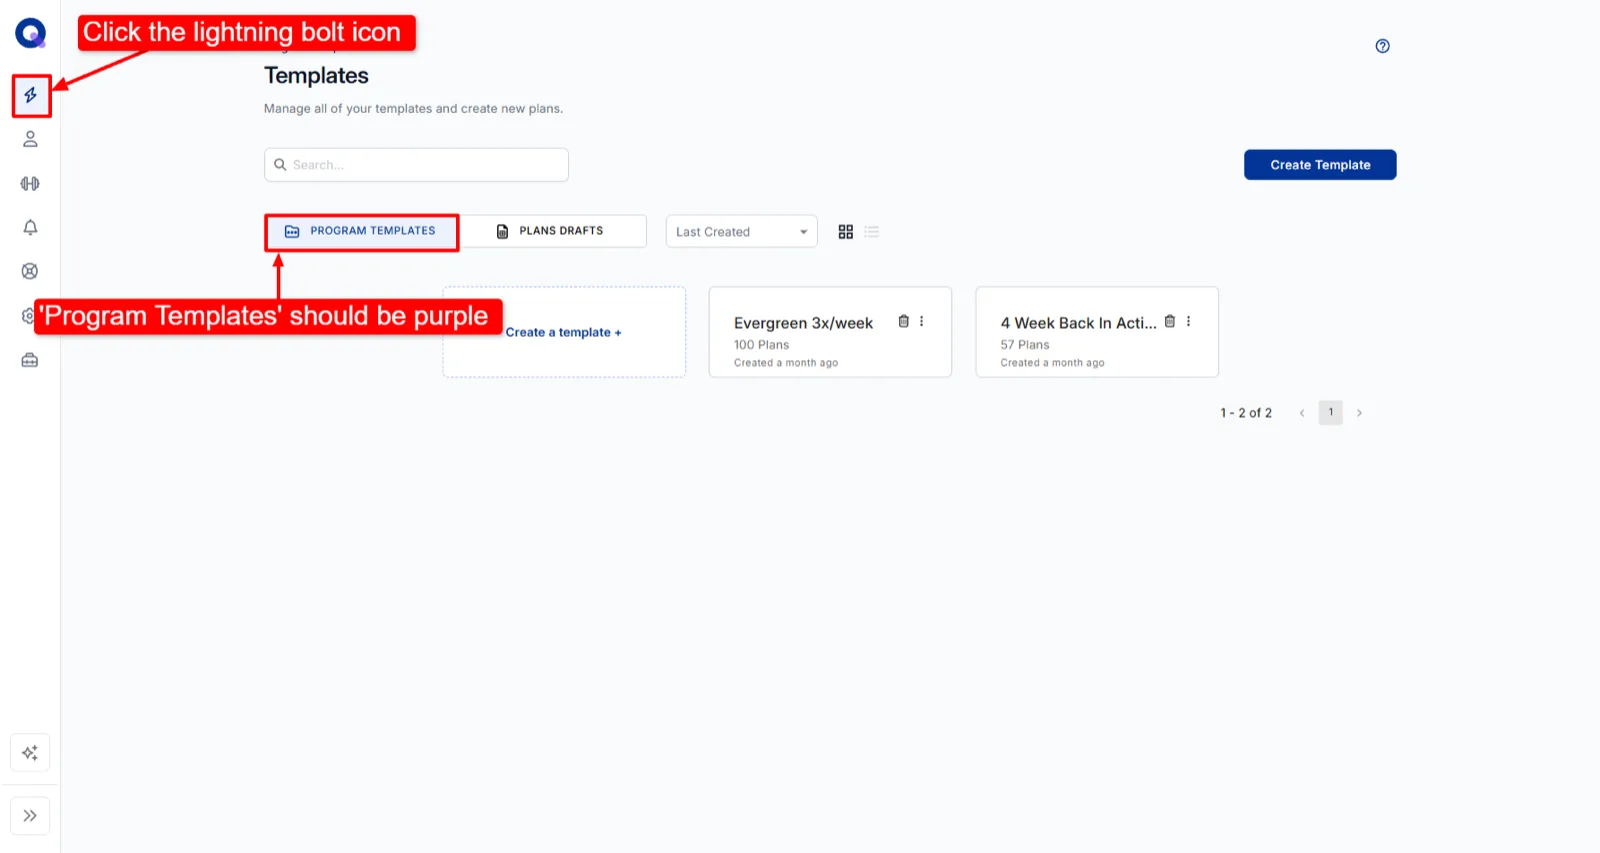Click the lifebuoy support sidebar icon
Viewport: 1600px width, 853px height.
[30, 271]
